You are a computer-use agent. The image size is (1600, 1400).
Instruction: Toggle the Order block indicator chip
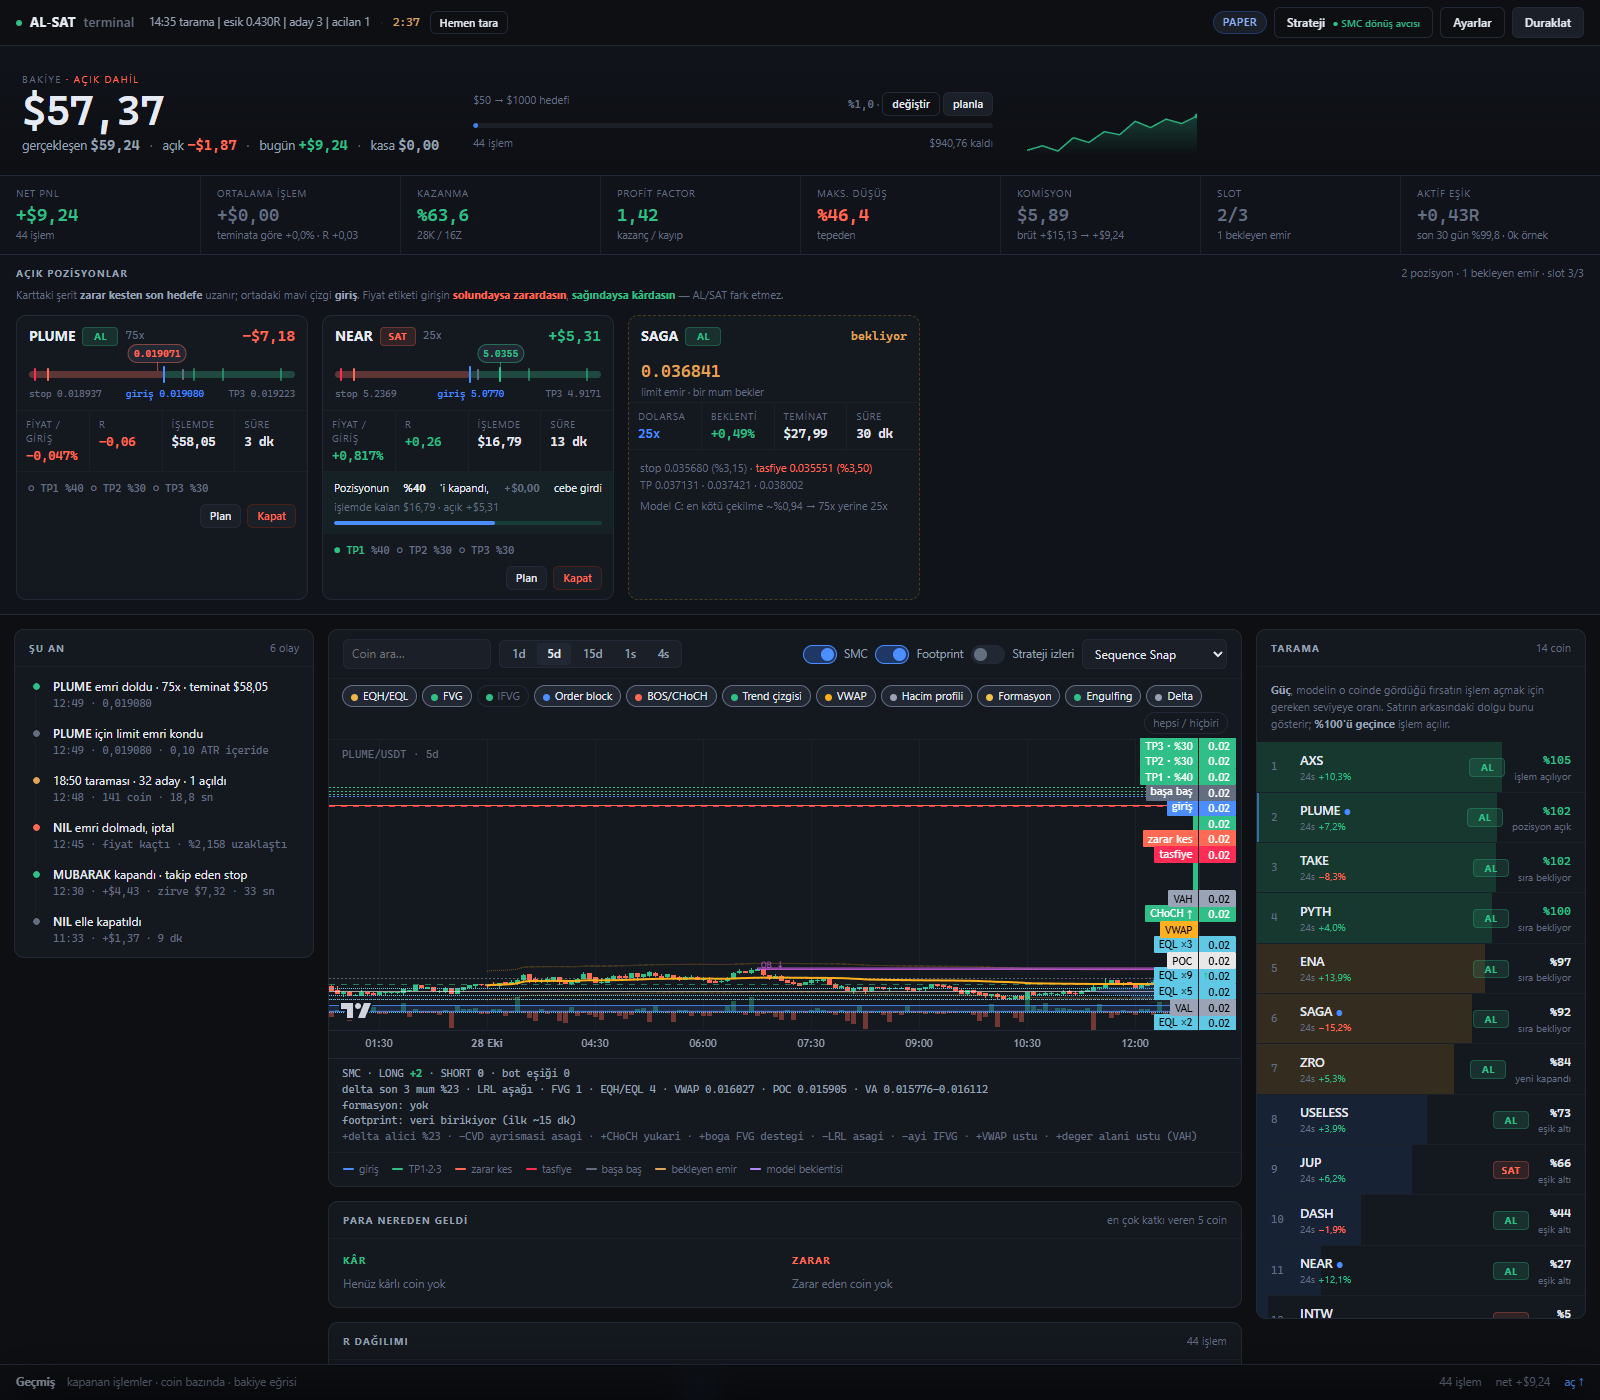pos(577,696)
